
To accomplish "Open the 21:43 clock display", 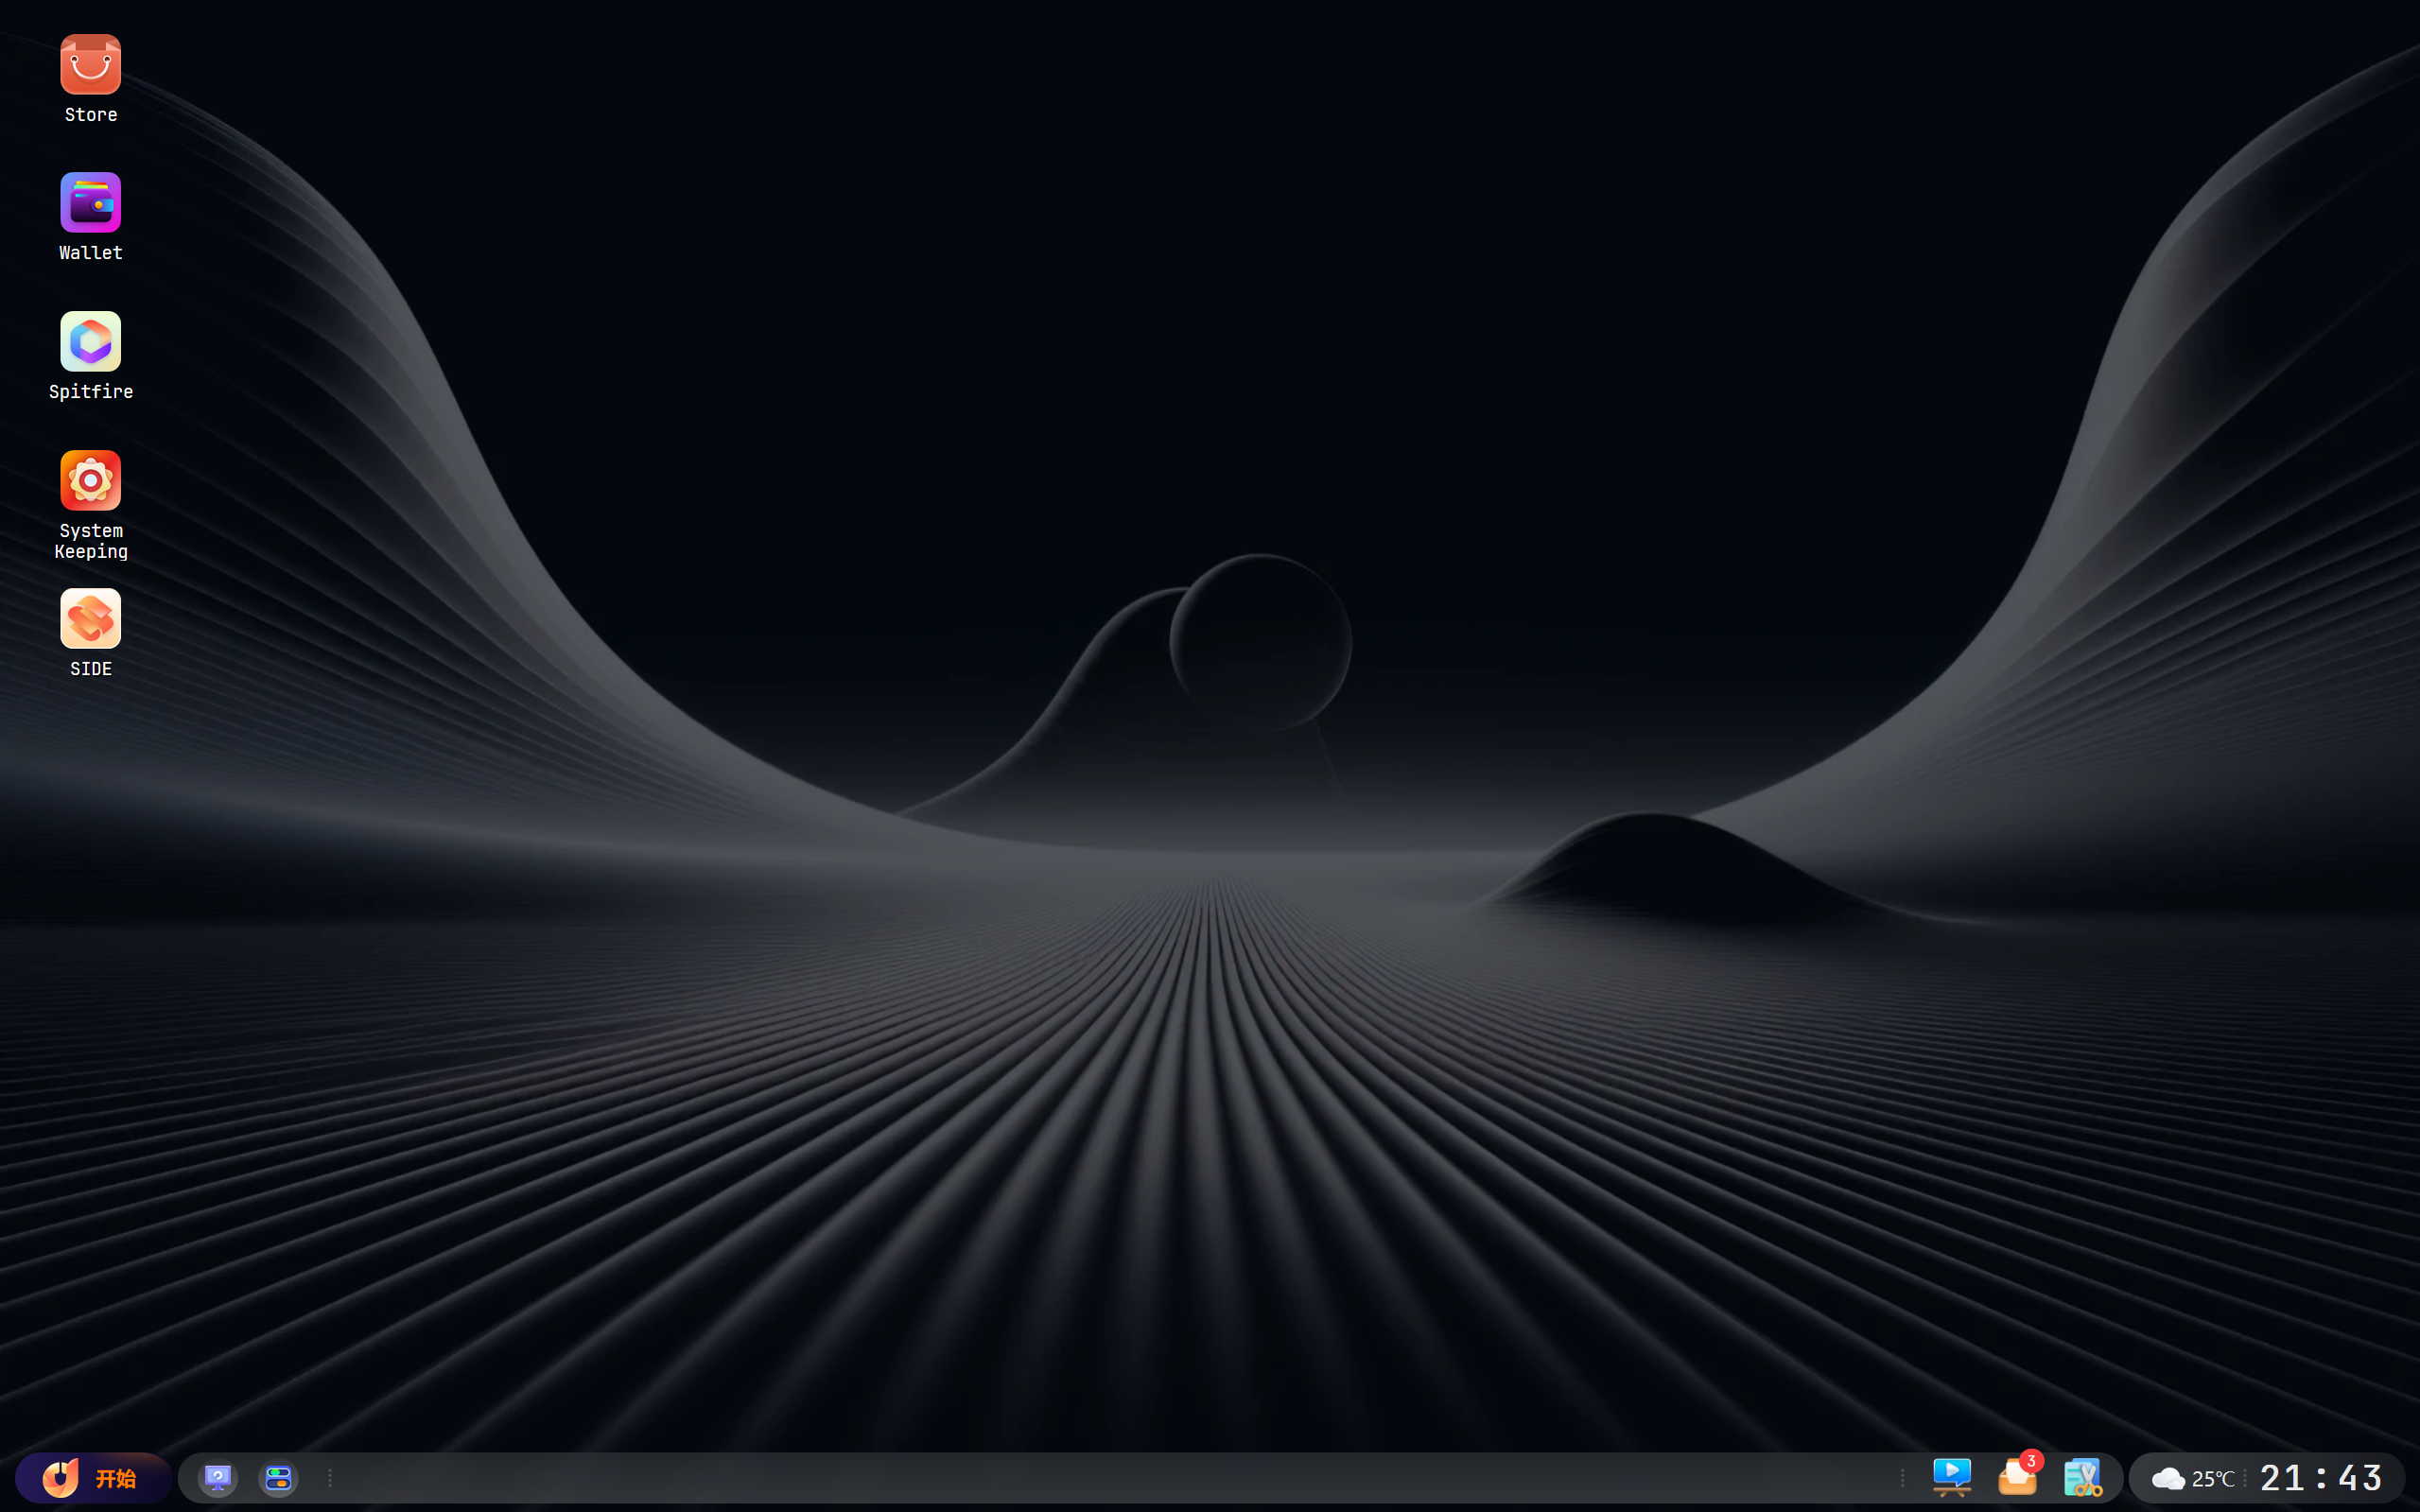I will click(x=2321, y=1478).
